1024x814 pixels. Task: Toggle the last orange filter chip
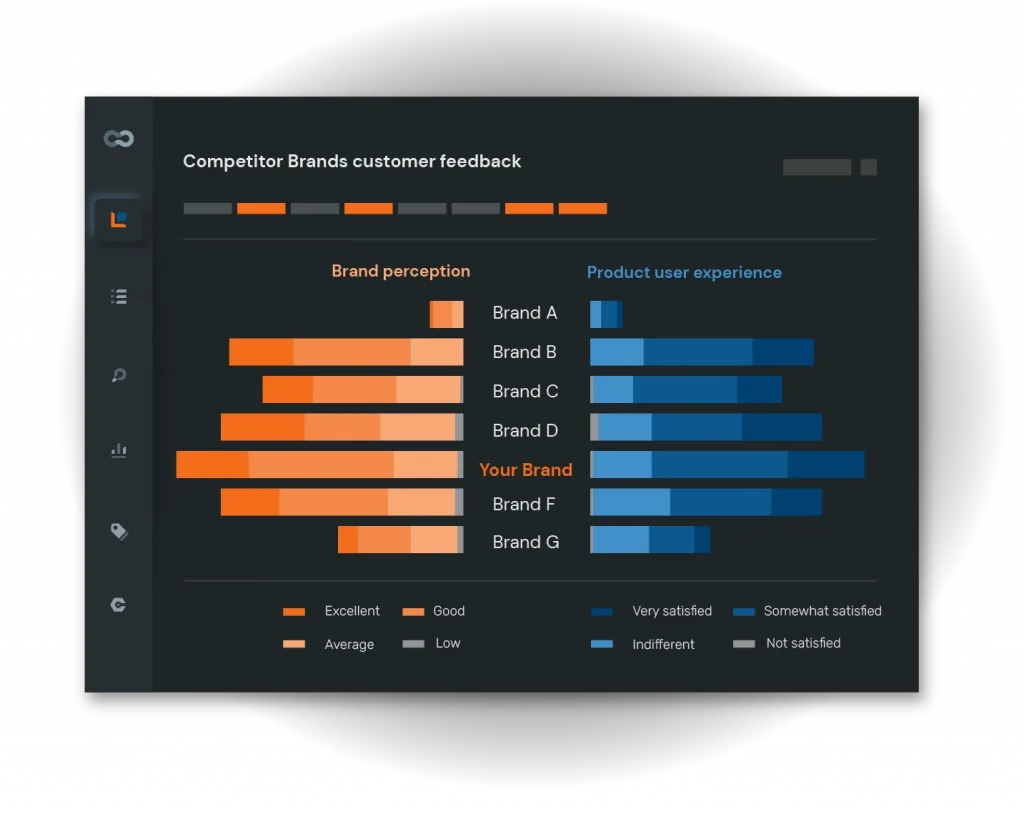click(583, 208)
